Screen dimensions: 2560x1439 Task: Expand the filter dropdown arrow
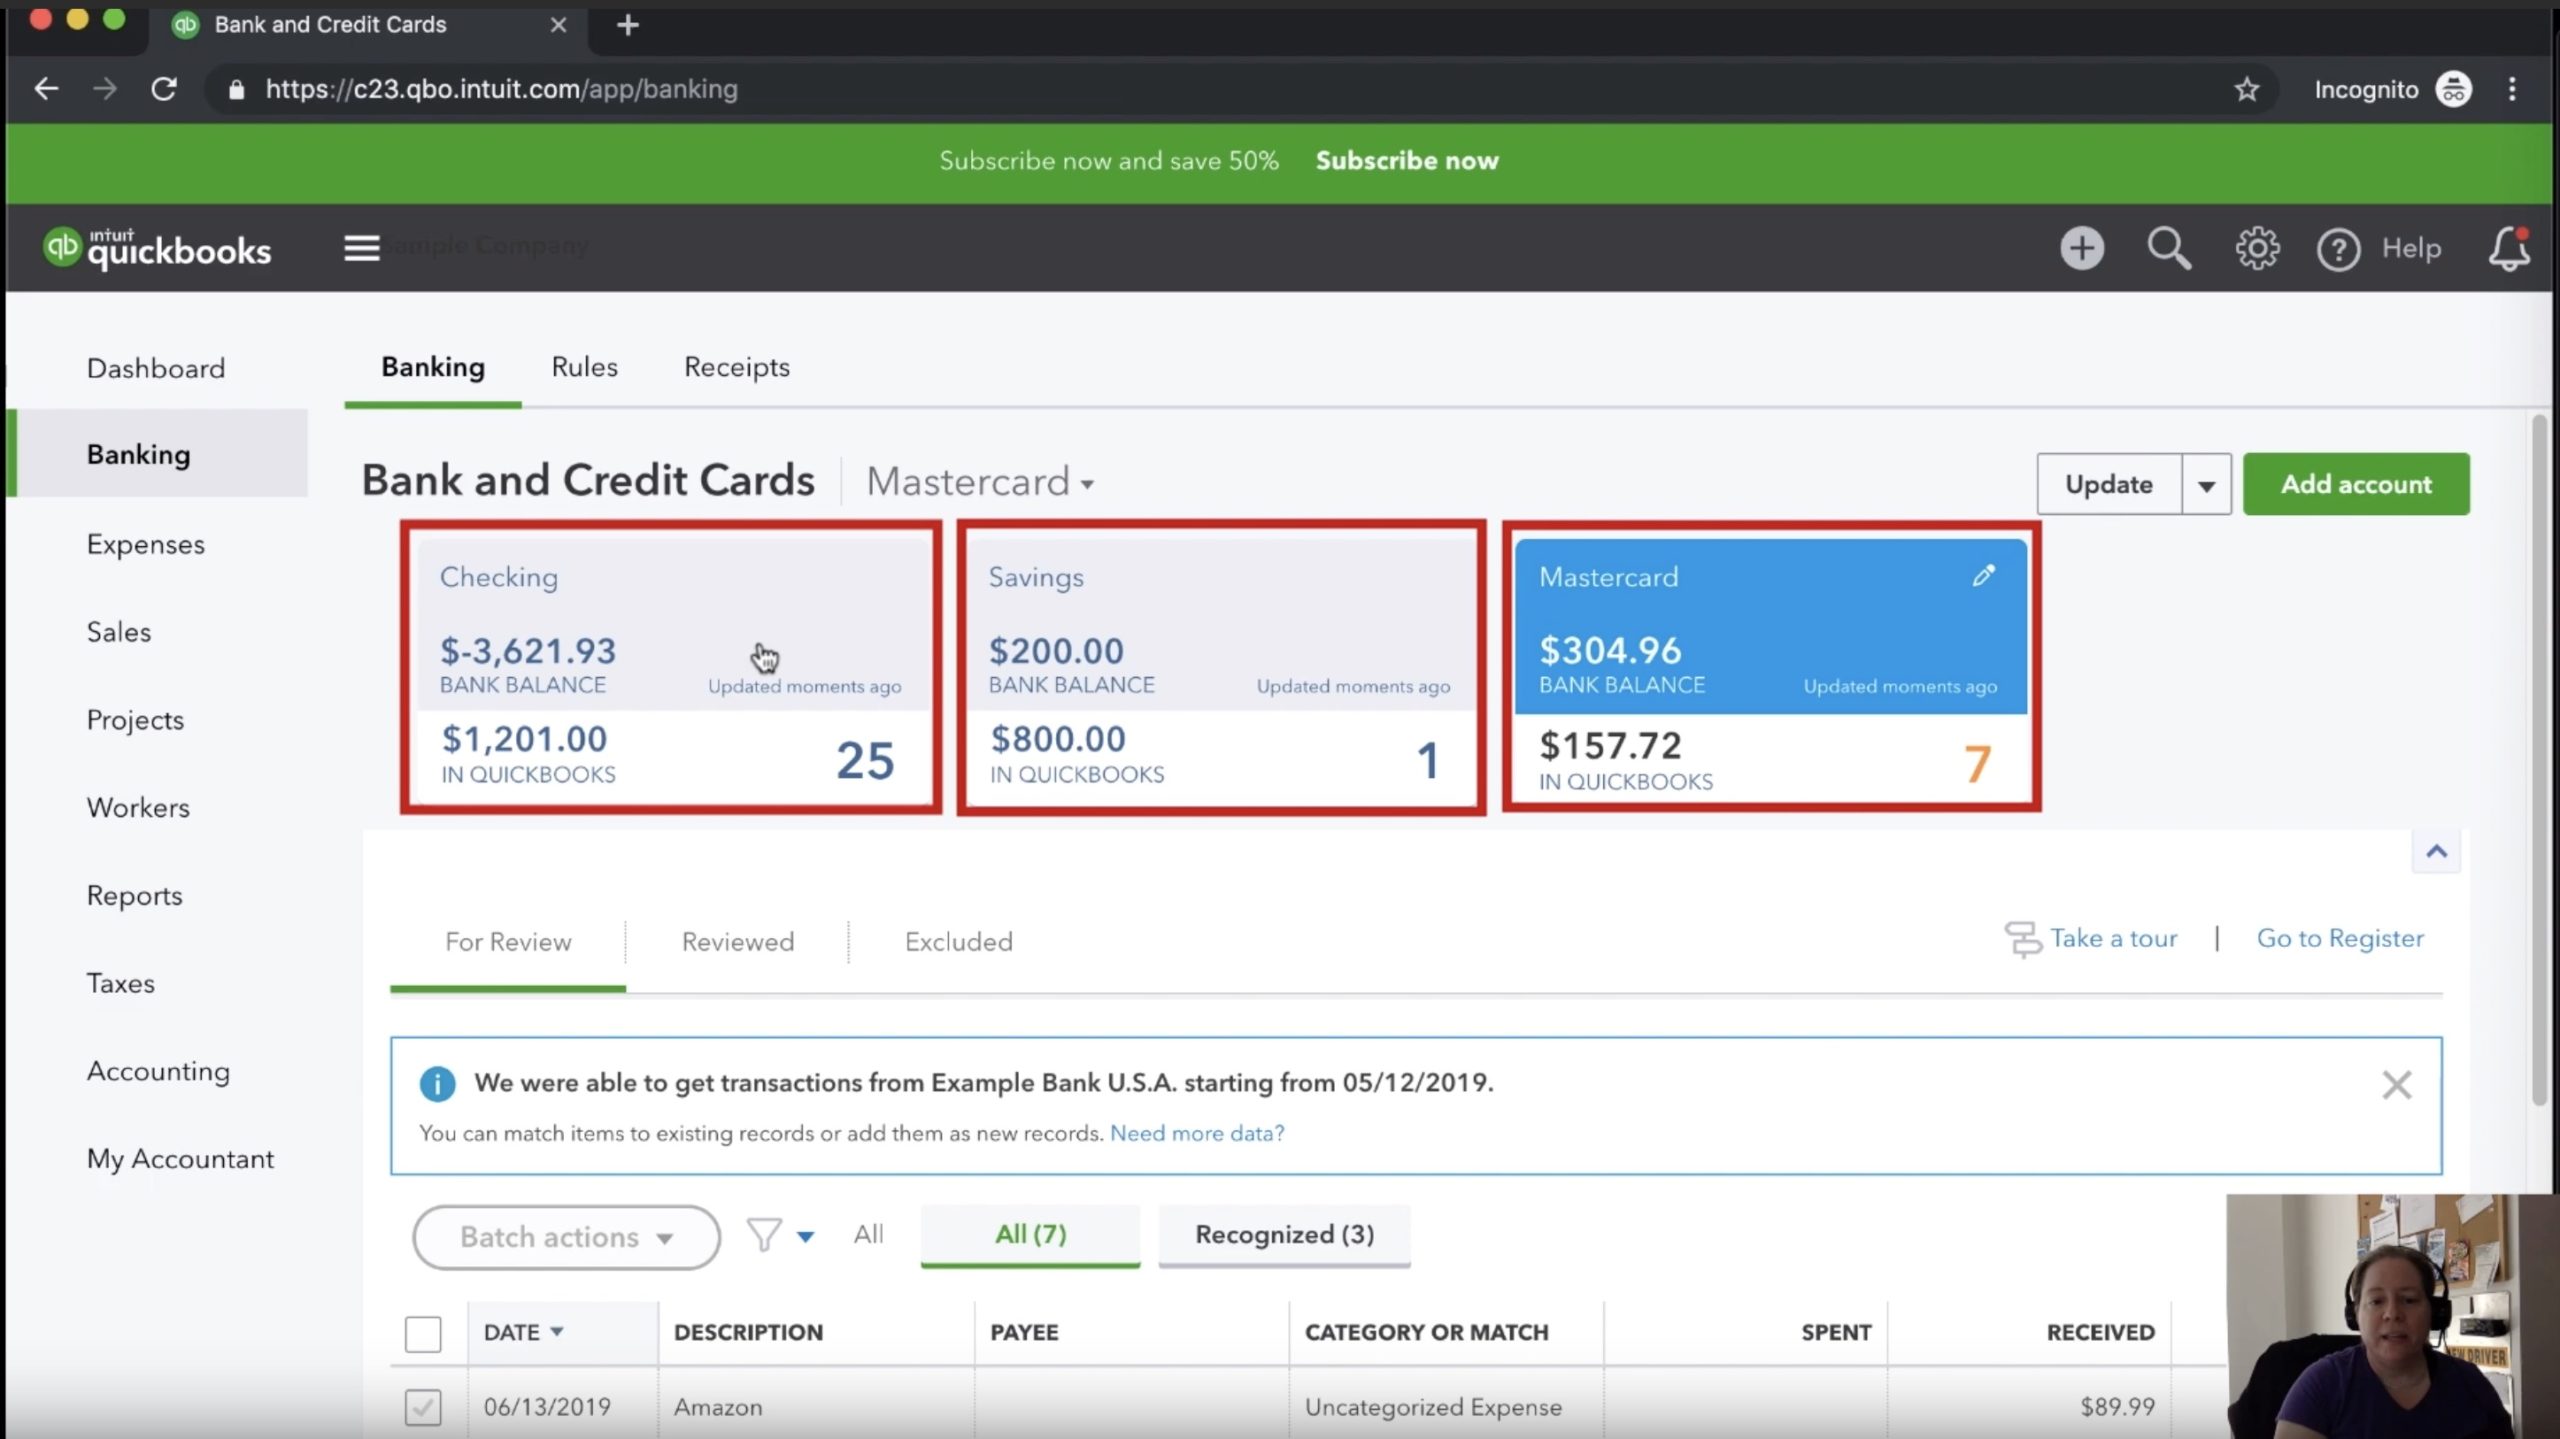pos(805,1237)
